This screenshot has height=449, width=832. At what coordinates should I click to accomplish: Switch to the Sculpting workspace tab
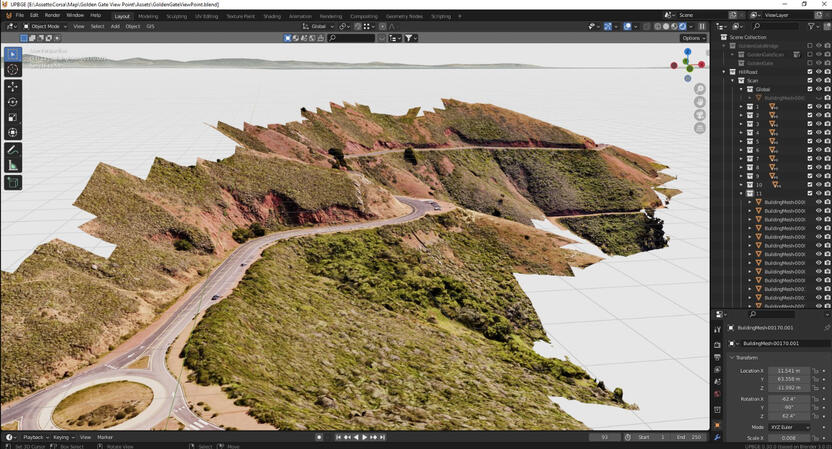176,16
